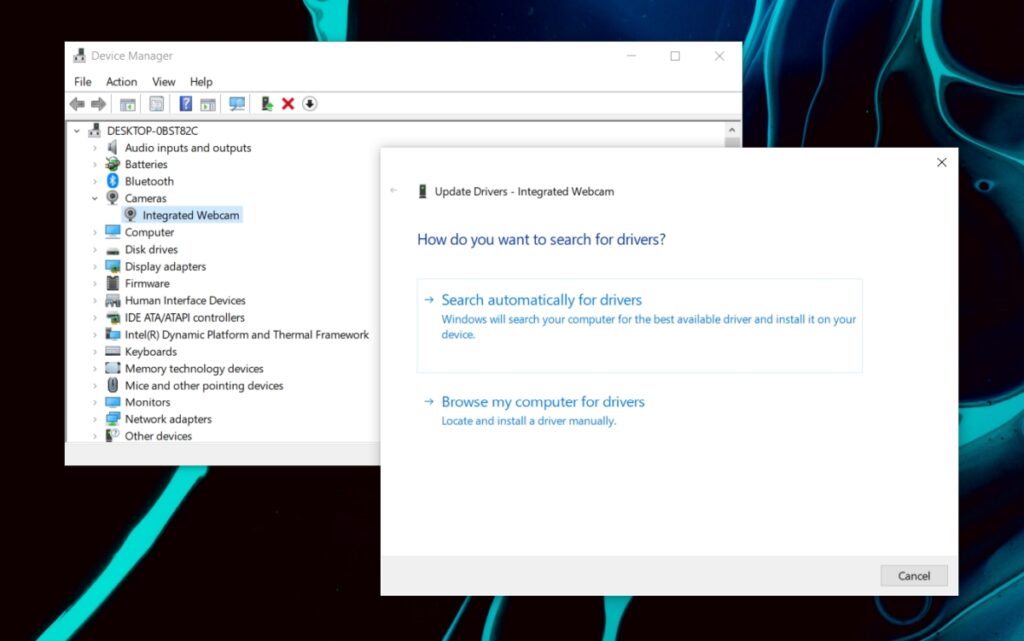Choose Search automatically for drivers

541,299
